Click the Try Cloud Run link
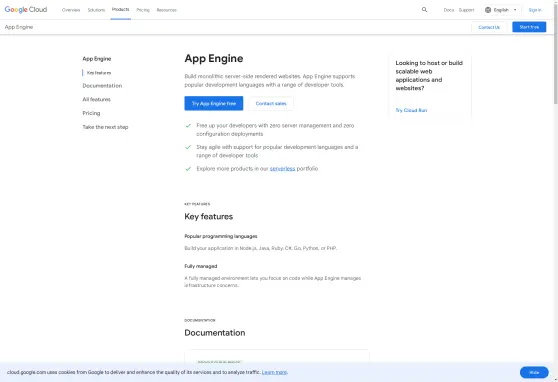The image size is (558, 382). tap(411, 110)
